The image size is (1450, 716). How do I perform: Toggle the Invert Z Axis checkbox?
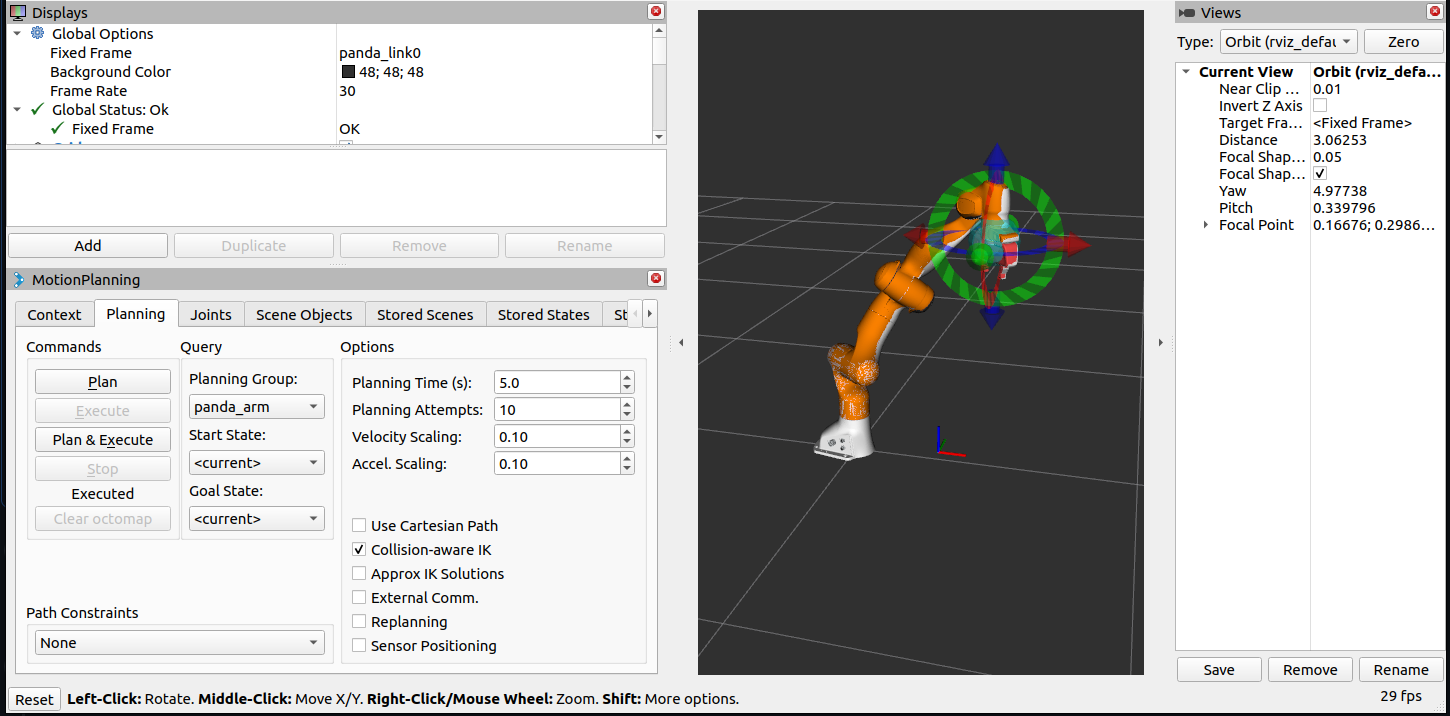point(1320,106)
